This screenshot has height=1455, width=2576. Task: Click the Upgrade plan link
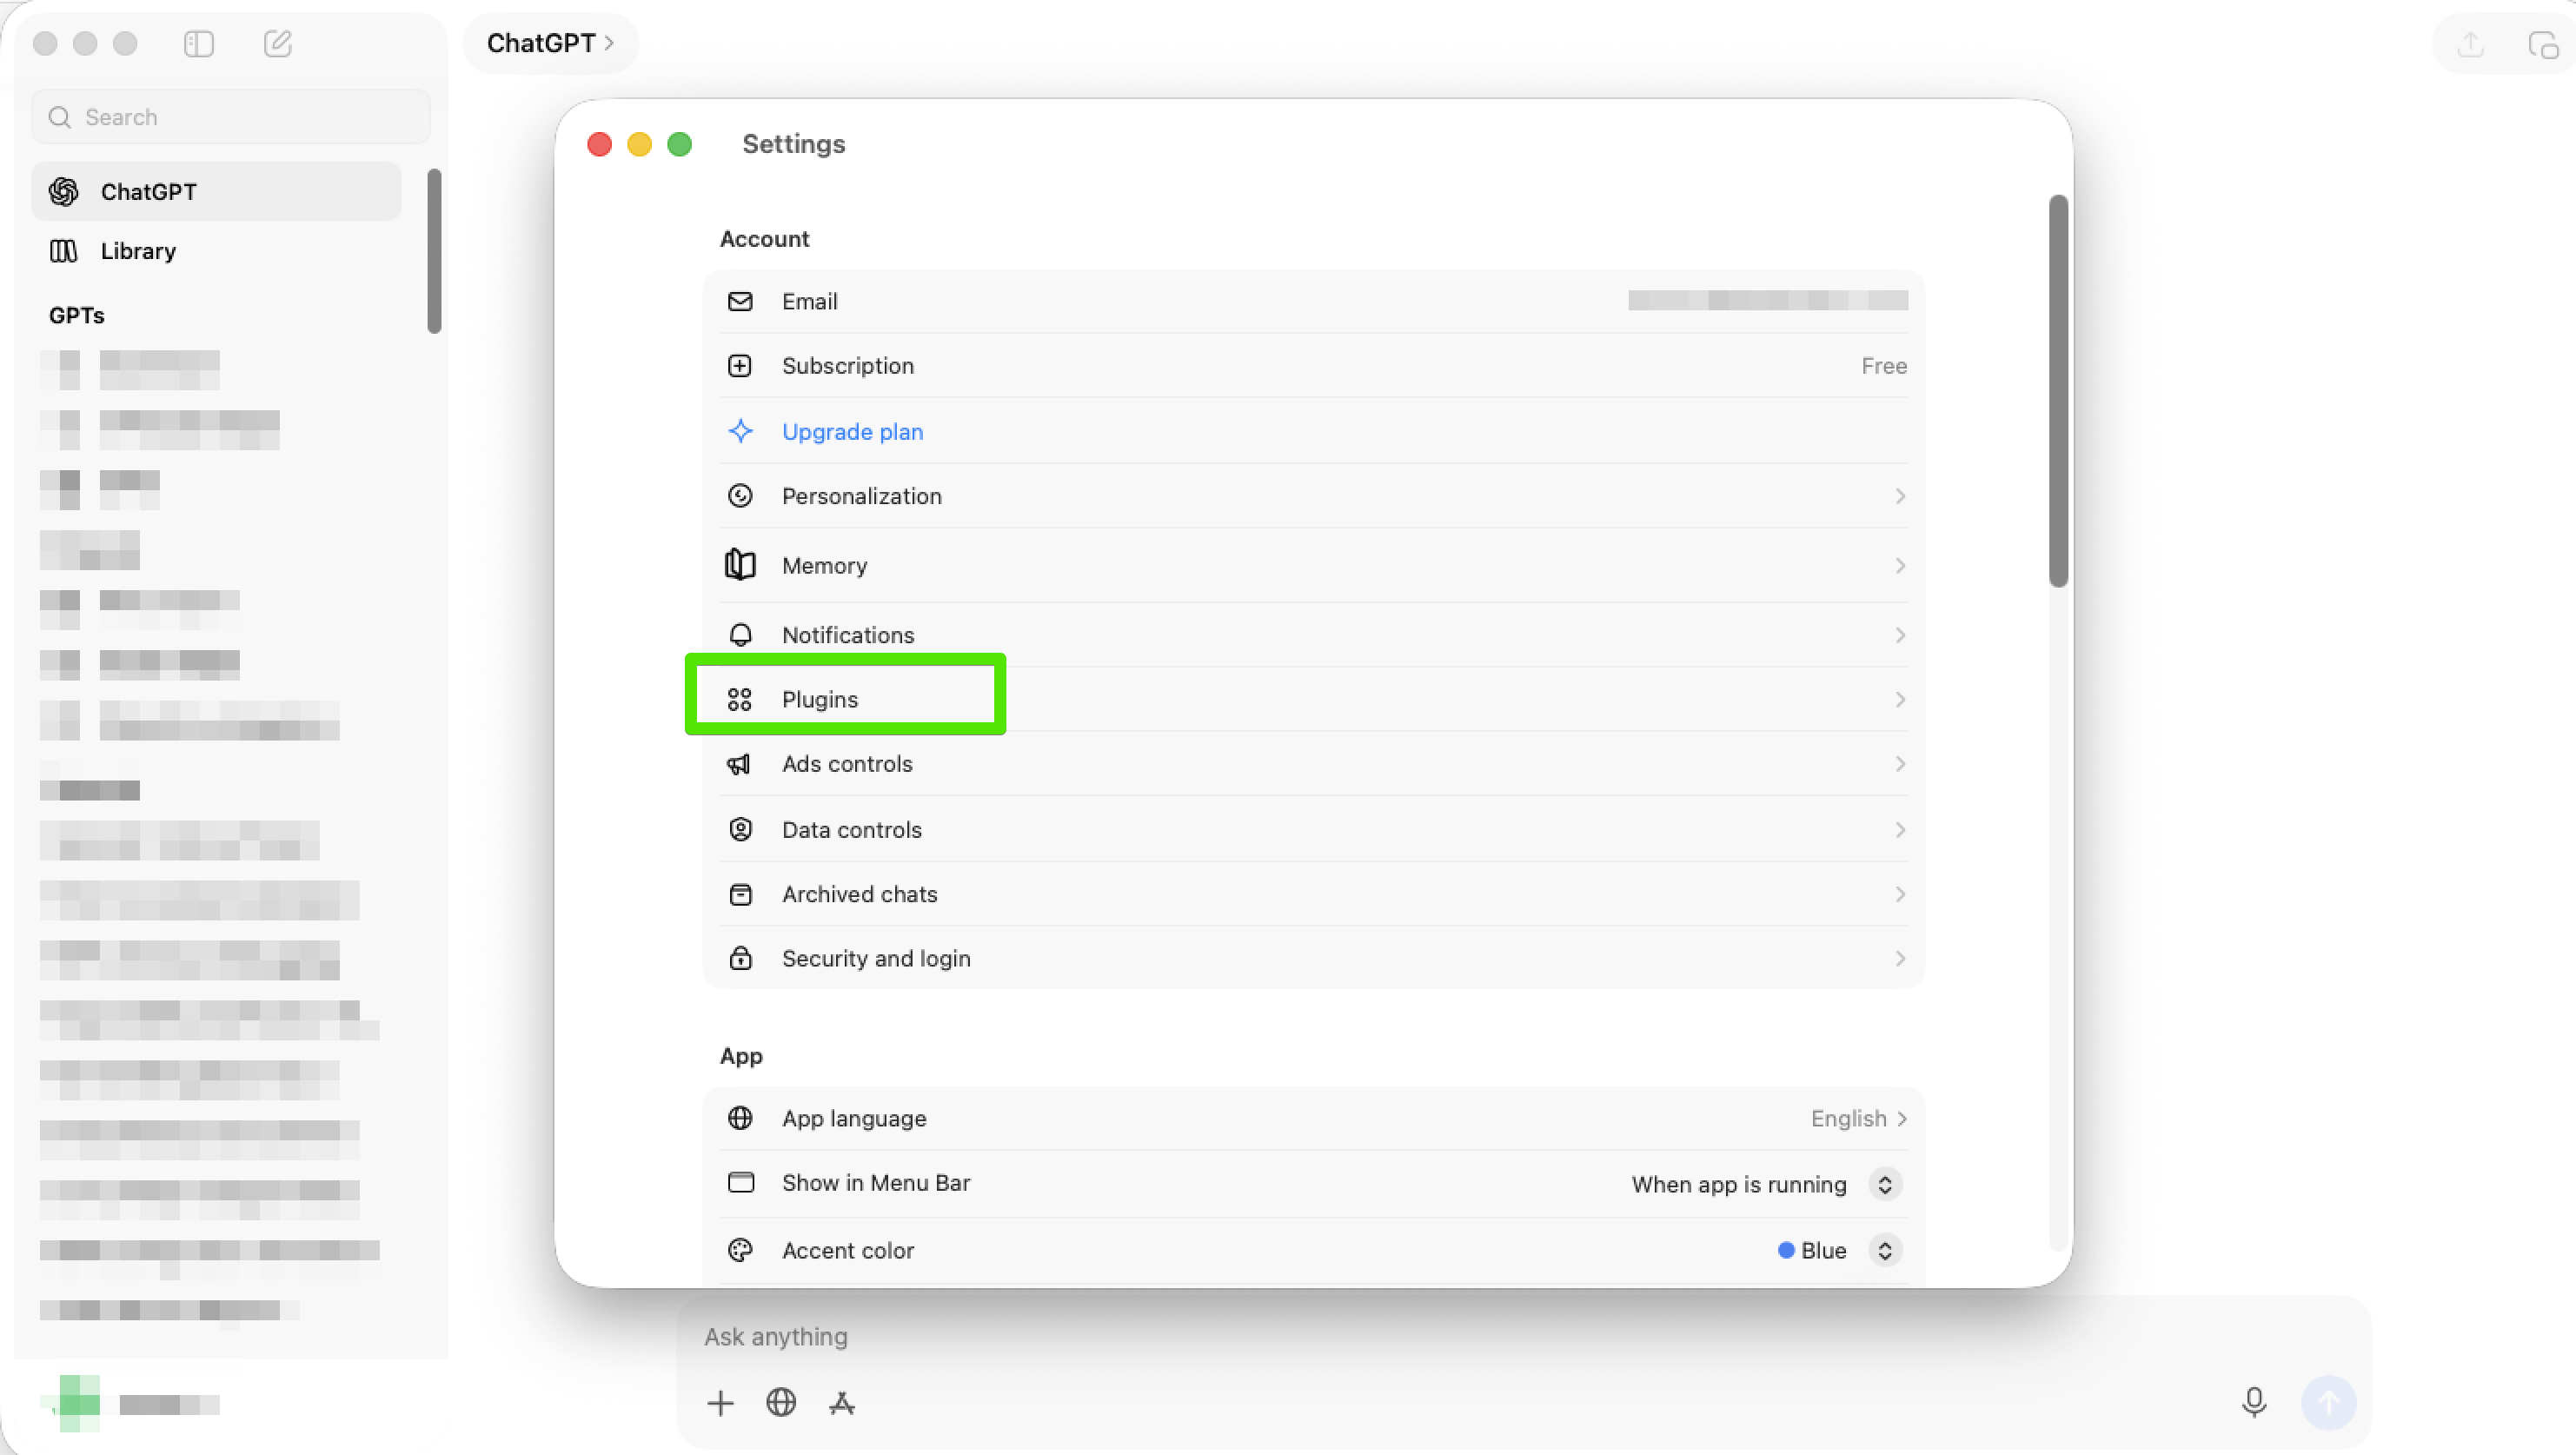[852, 432]
